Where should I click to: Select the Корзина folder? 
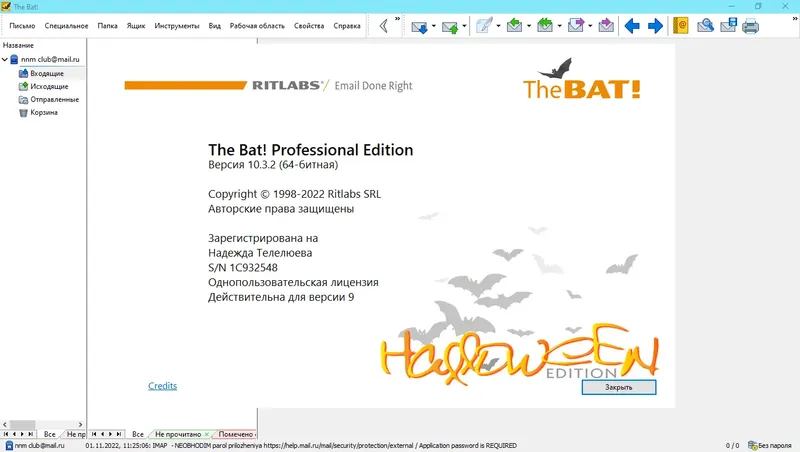pos(43,112)
